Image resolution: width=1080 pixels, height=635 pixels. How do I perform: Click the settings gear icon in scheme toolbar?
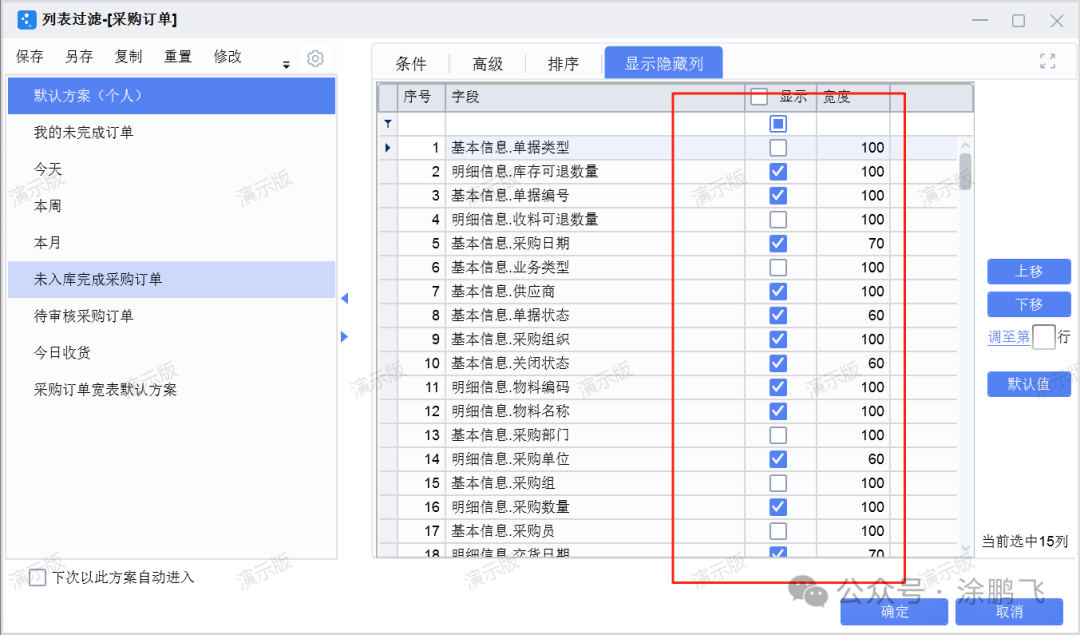click(315, 59)
